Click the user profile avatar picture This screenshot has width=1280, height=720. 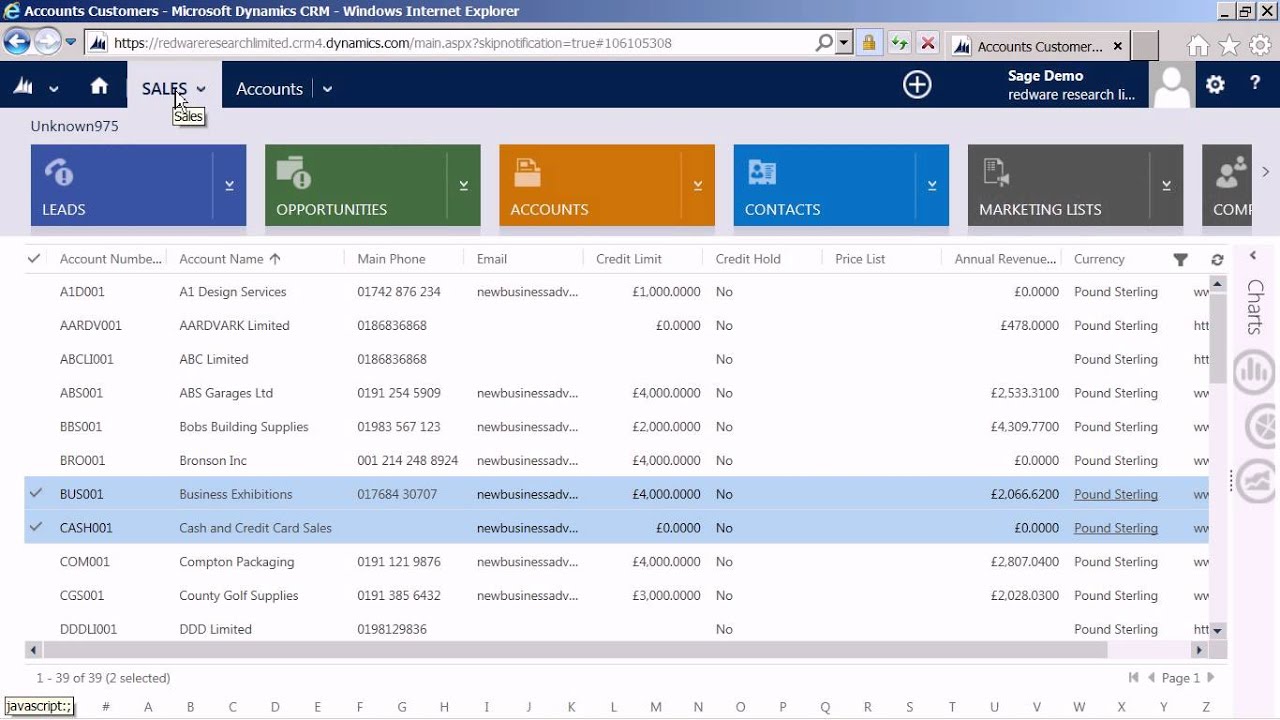click(1171, 85)
